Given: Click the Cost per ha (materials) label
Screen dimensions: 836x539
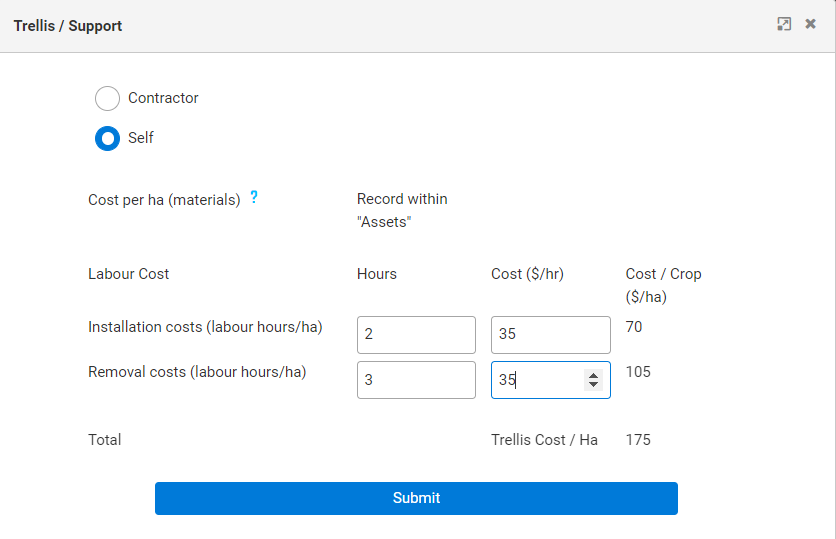Looking at the screenshot, I should [x=164, y=200].
